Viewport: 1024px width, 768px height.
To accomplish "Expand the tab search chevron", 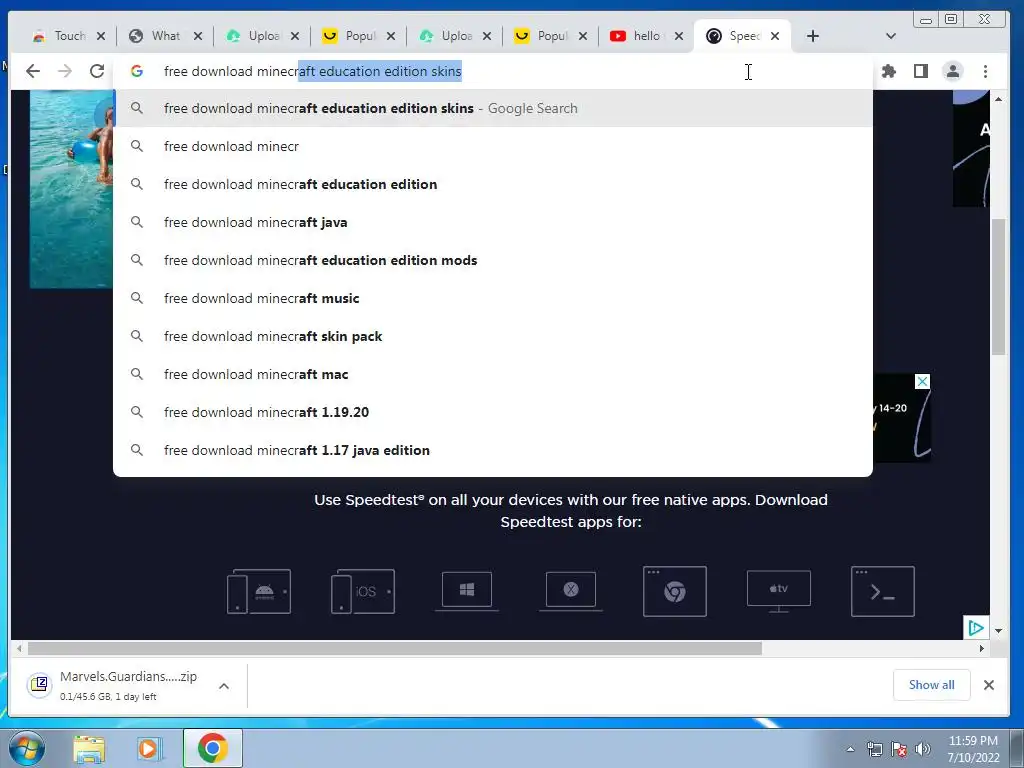I will (x=890, y=36).
